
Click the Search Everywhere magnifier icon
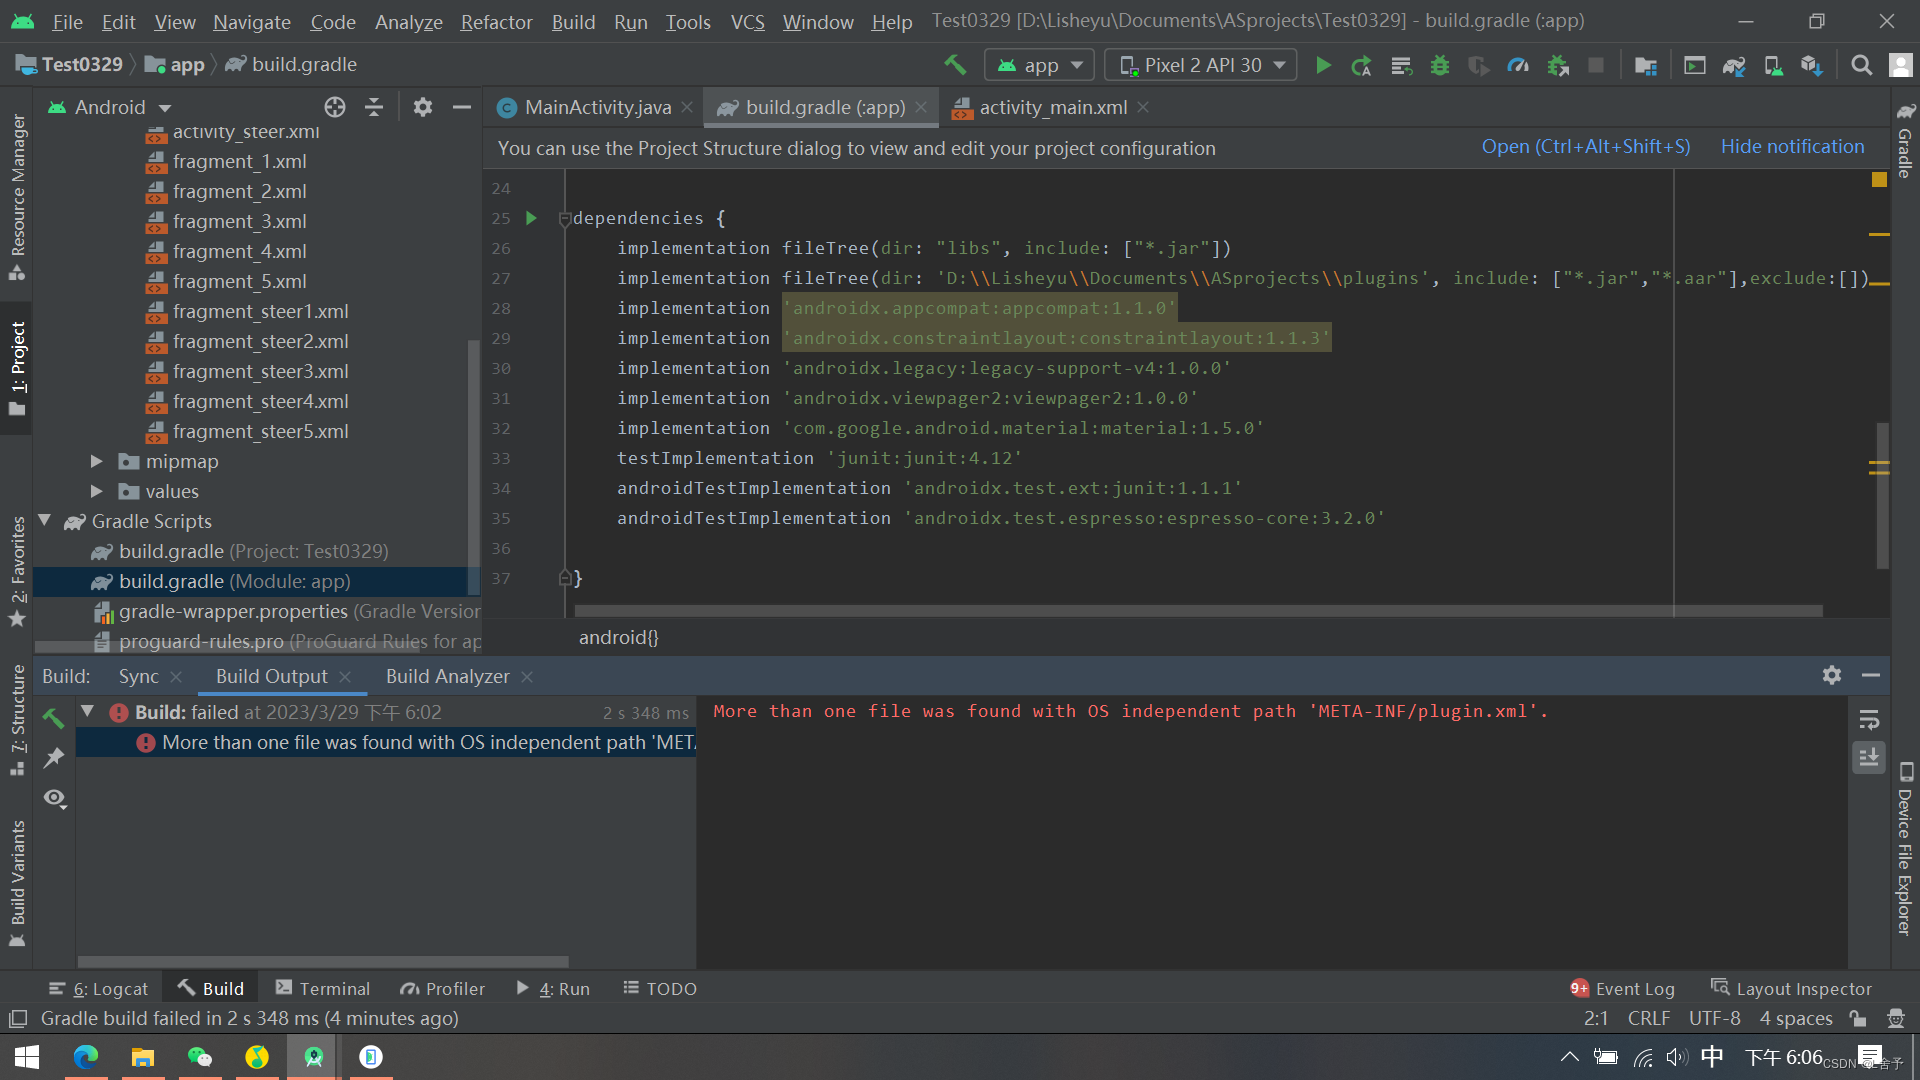click(x=1861, y=64)
